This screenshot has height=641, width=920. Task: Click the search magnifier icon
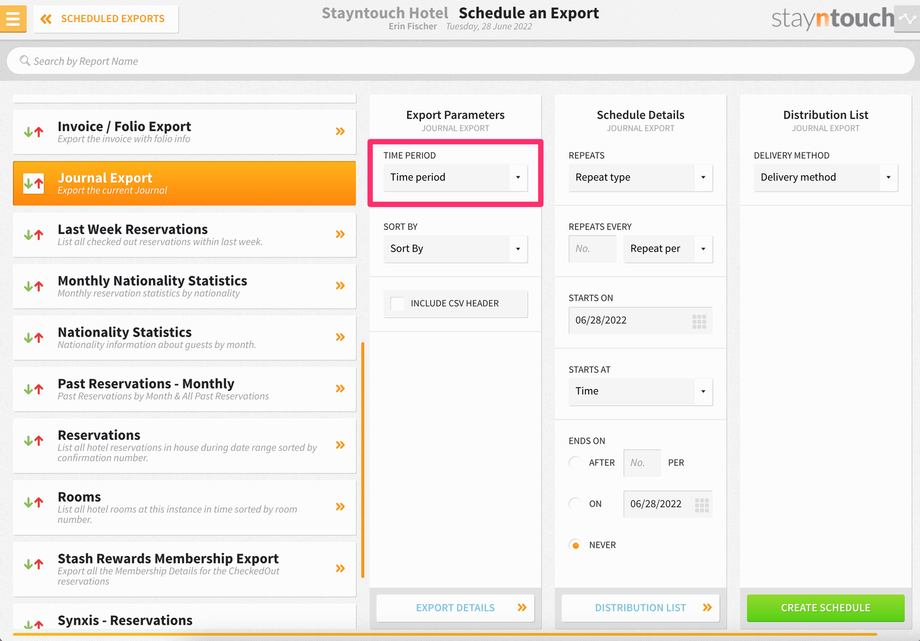(25, 60)
